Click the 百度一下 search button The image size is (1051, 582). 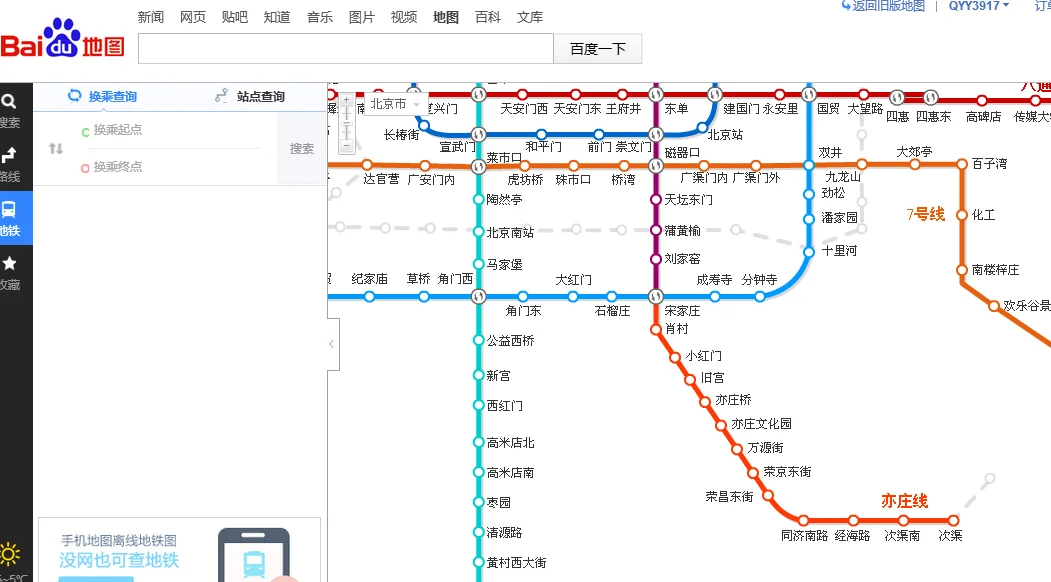tap(597, 48)
